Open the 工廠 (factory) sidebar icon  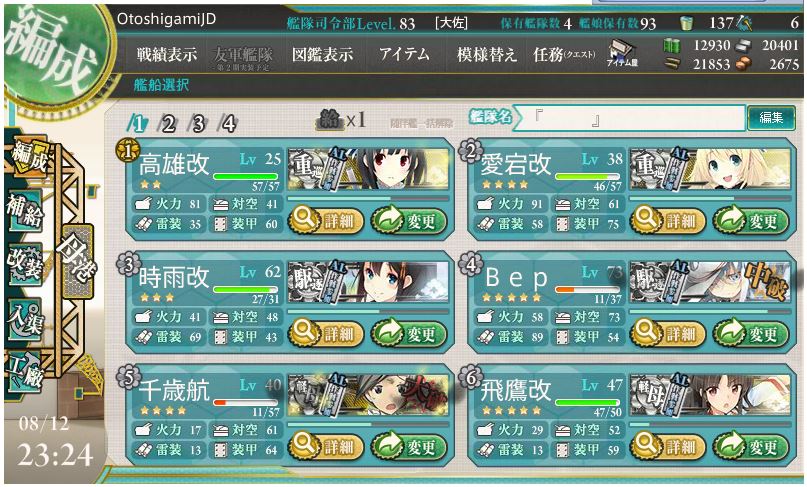(24, 372)
